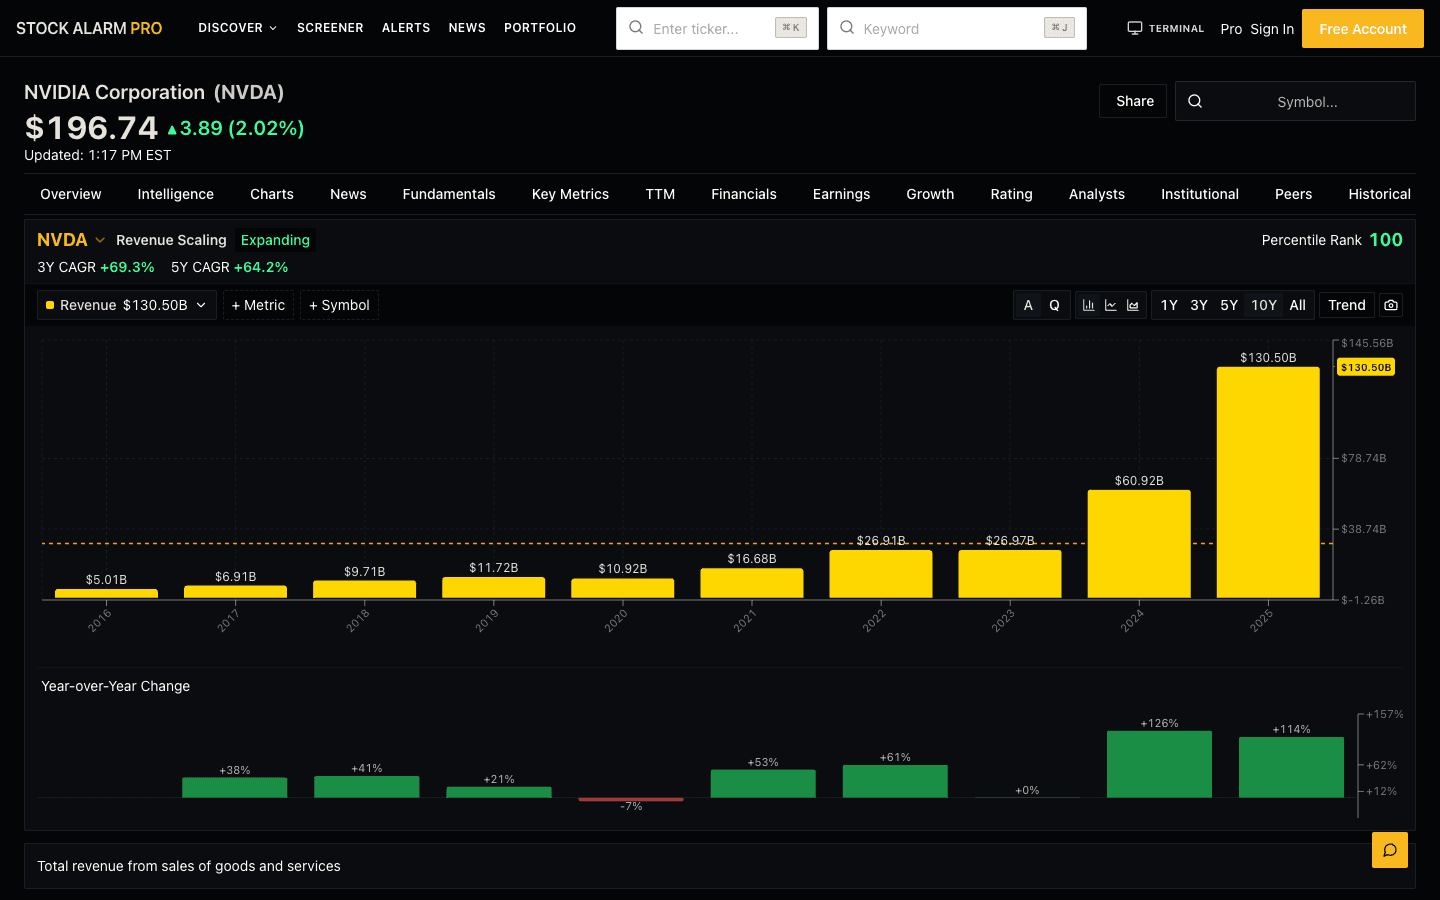Set chart range to 10Y
The height and width of the screenshot is (900, 1440).
1264,305
